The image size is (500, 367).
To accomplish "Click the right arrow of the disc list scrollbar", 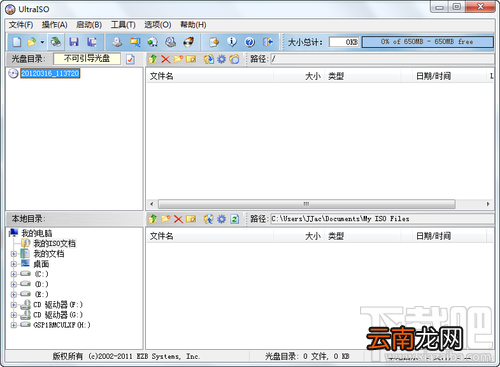I will pos(488,204).
